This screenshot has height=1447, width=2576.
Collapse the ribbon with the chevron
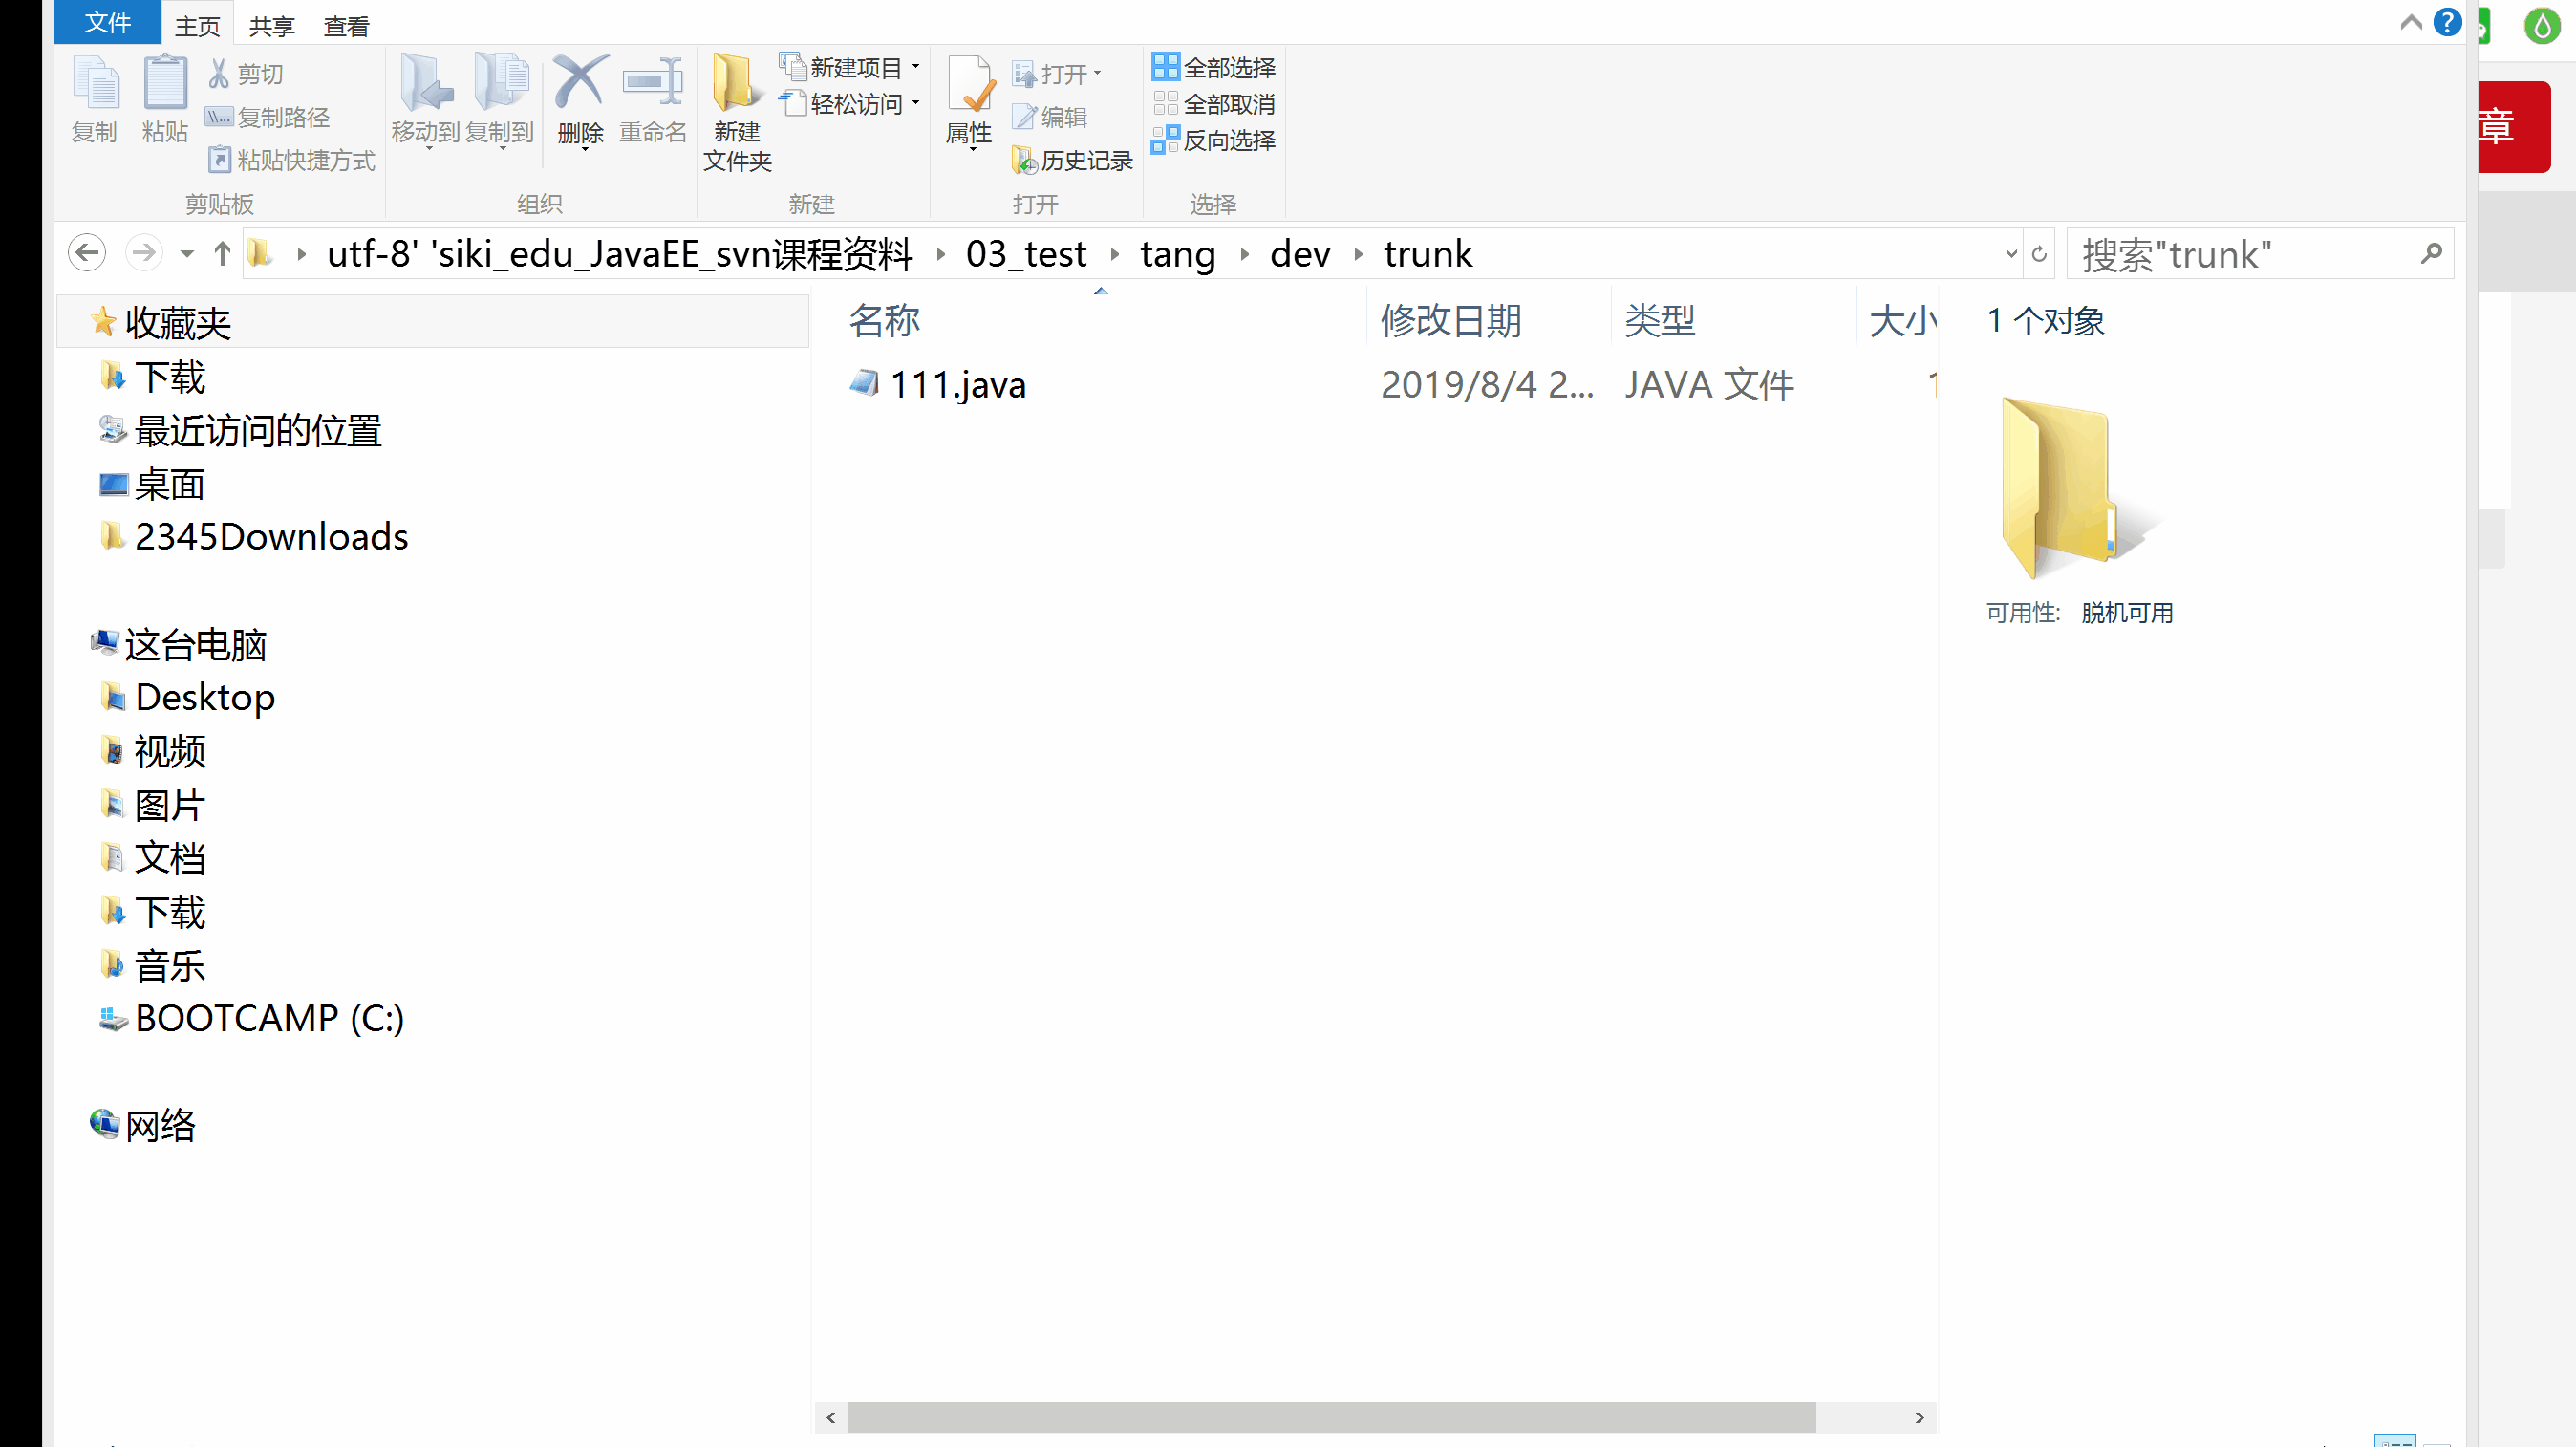tap(2411, 22)
